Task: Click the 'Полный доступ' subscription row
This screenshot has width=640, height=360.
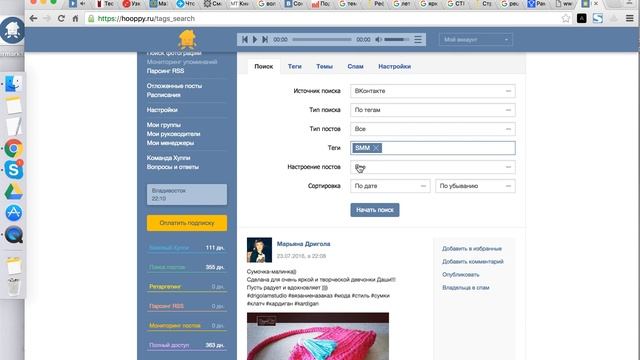Action: click(187, 345)
